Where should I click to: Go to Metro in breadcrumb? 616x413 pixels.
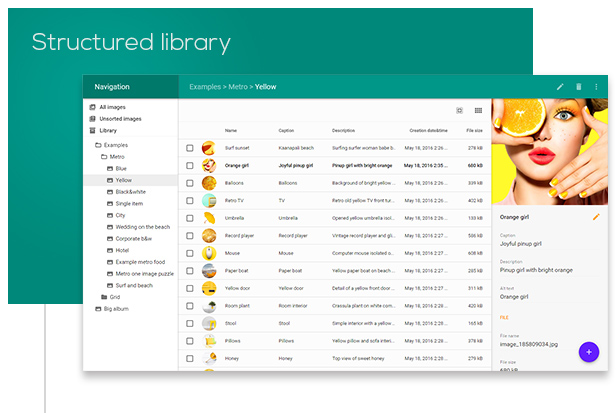[238, 87]
